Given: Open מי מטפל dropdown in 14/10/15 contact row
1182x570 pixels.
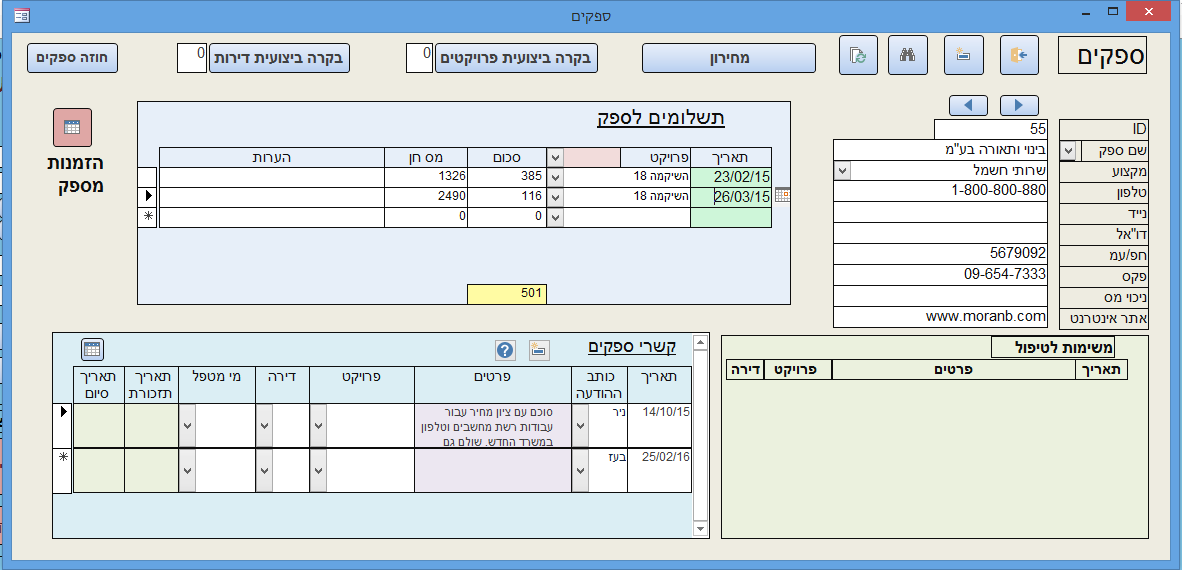Looking at the screenshot, I should (187, 426).
